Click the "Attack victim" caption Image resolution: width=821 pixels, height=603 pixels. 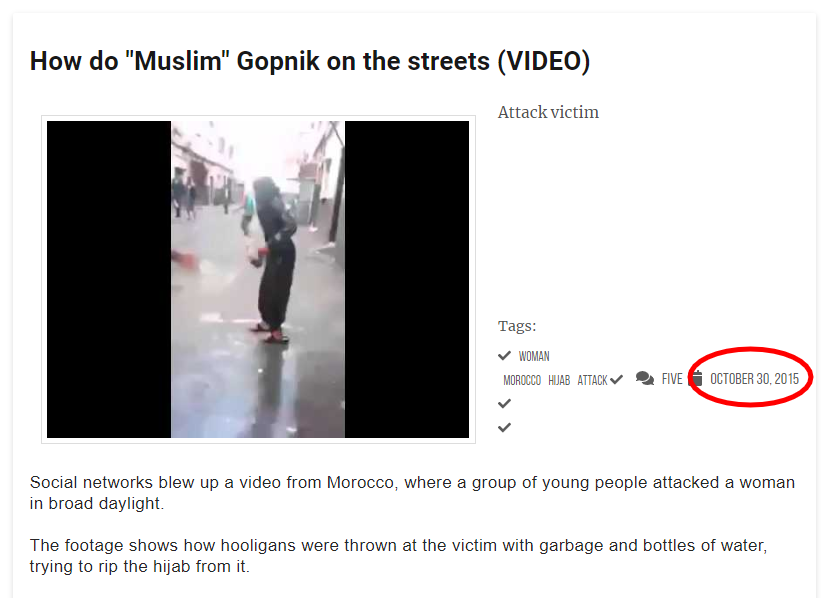coord(548,112)
